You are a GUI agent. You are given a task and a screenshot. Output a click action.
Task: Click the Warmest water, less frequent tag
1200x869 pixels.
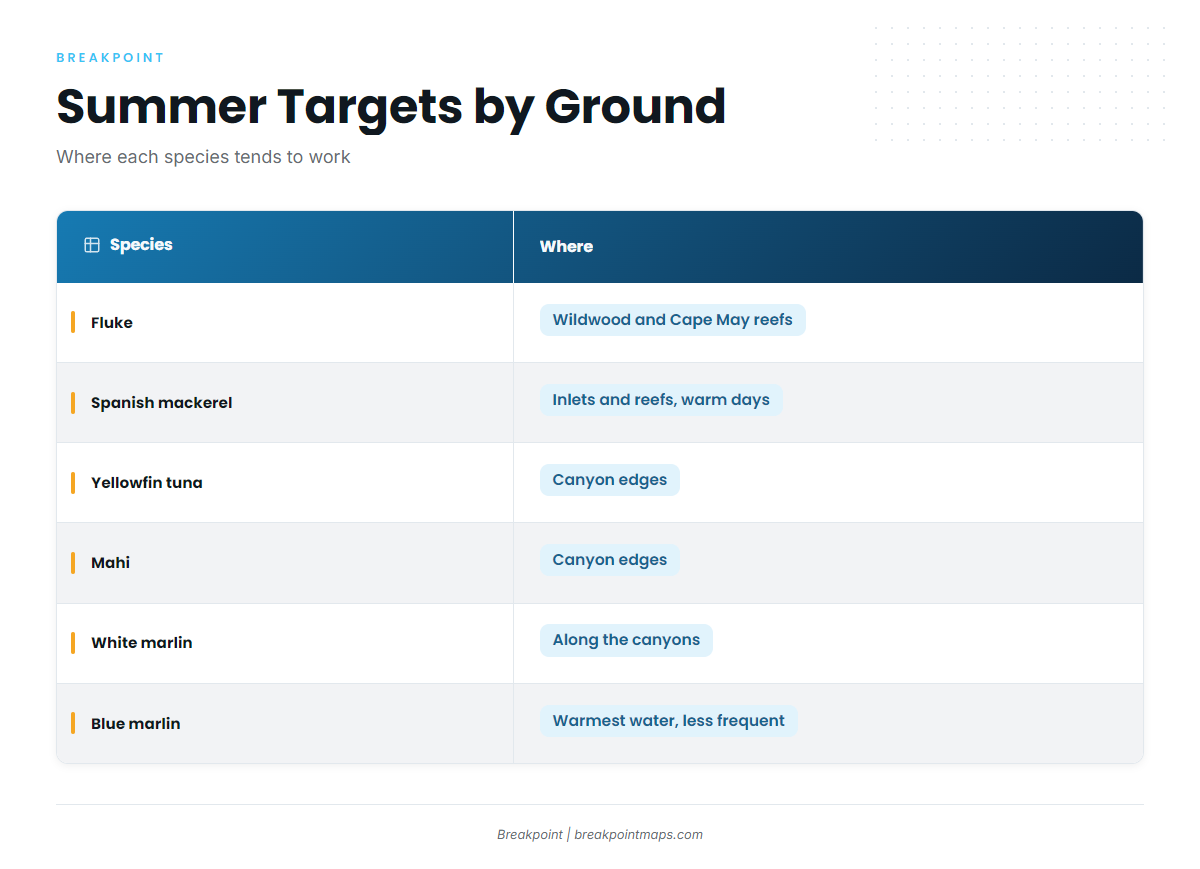tap(668, 721)
